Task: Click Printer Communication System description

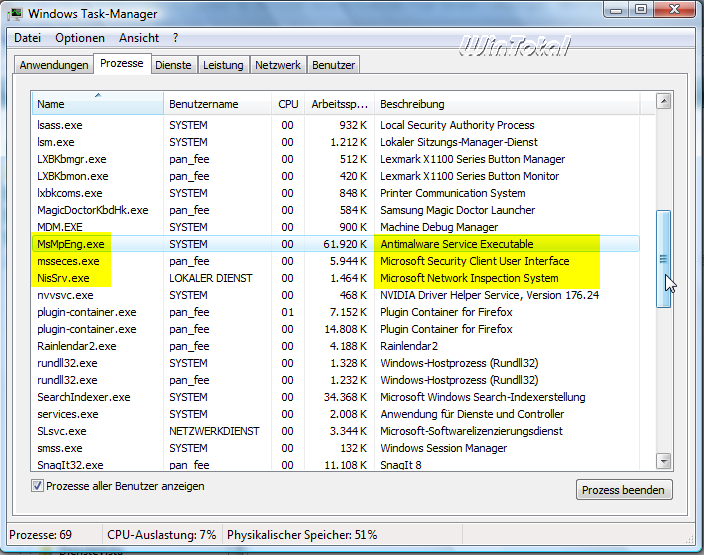Action: pyautogui.click(x=453, y=194)
